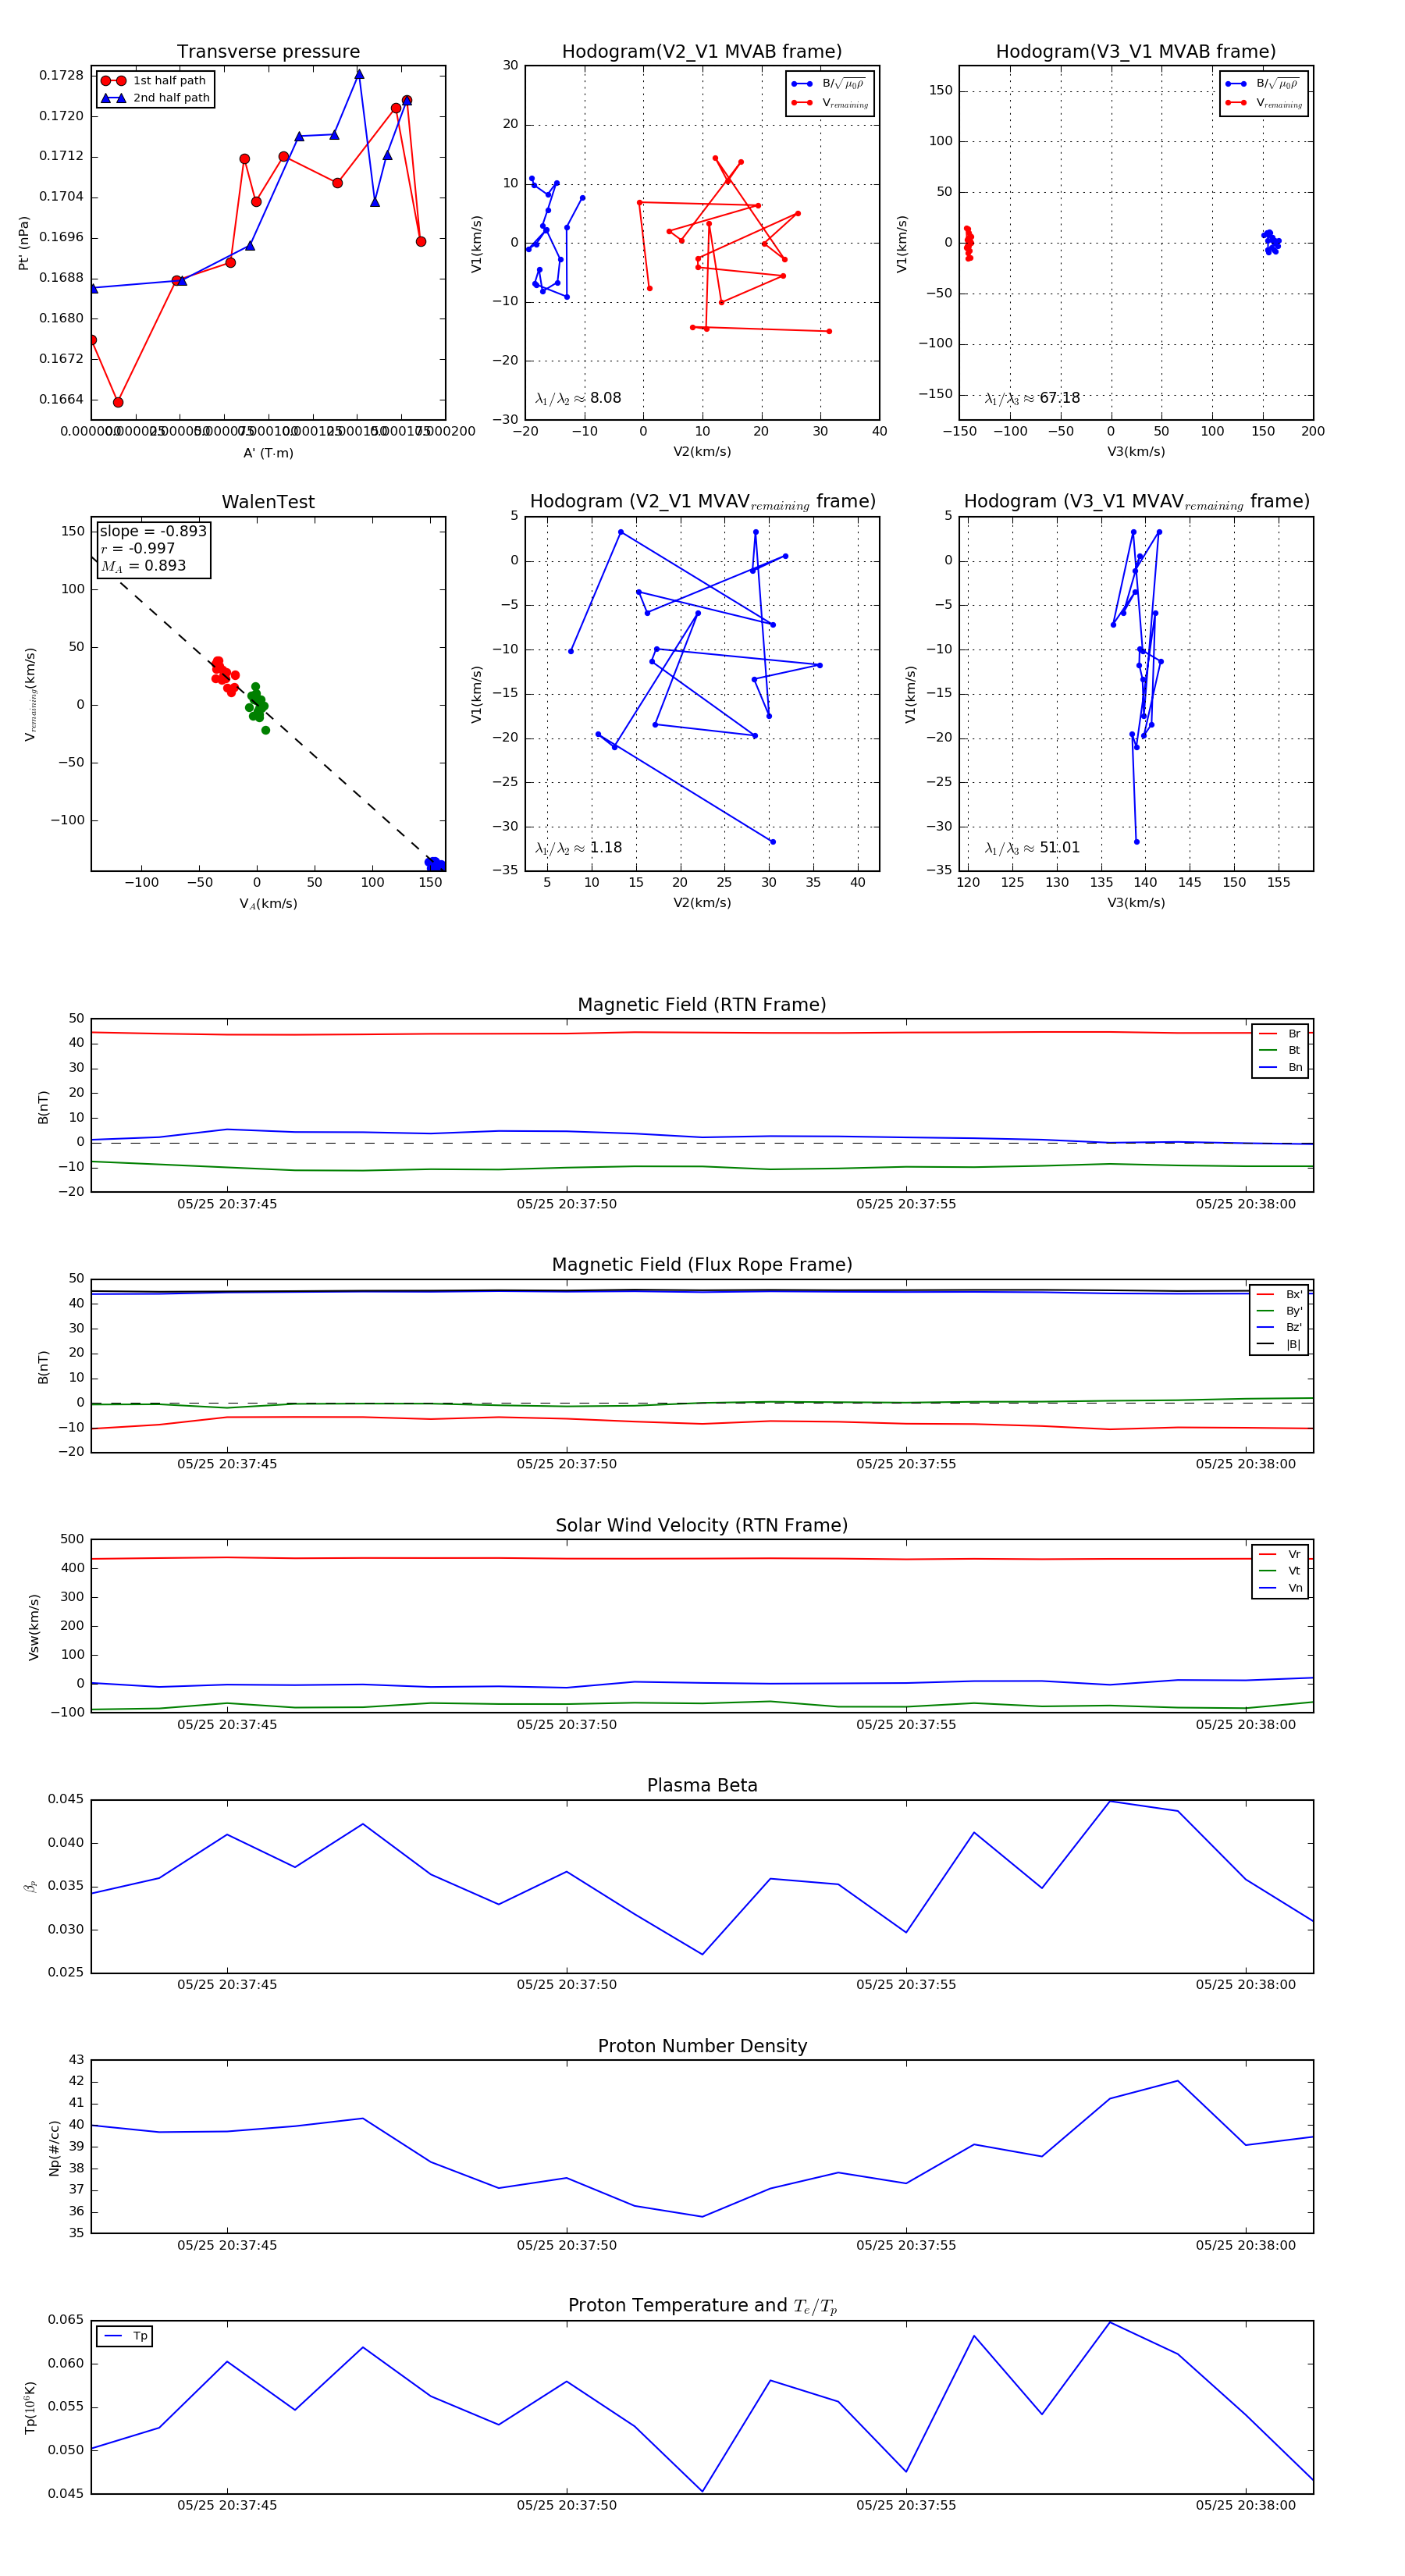
Task: Click the 'Transverse pressure' plot title
Action: click(268, 52)
